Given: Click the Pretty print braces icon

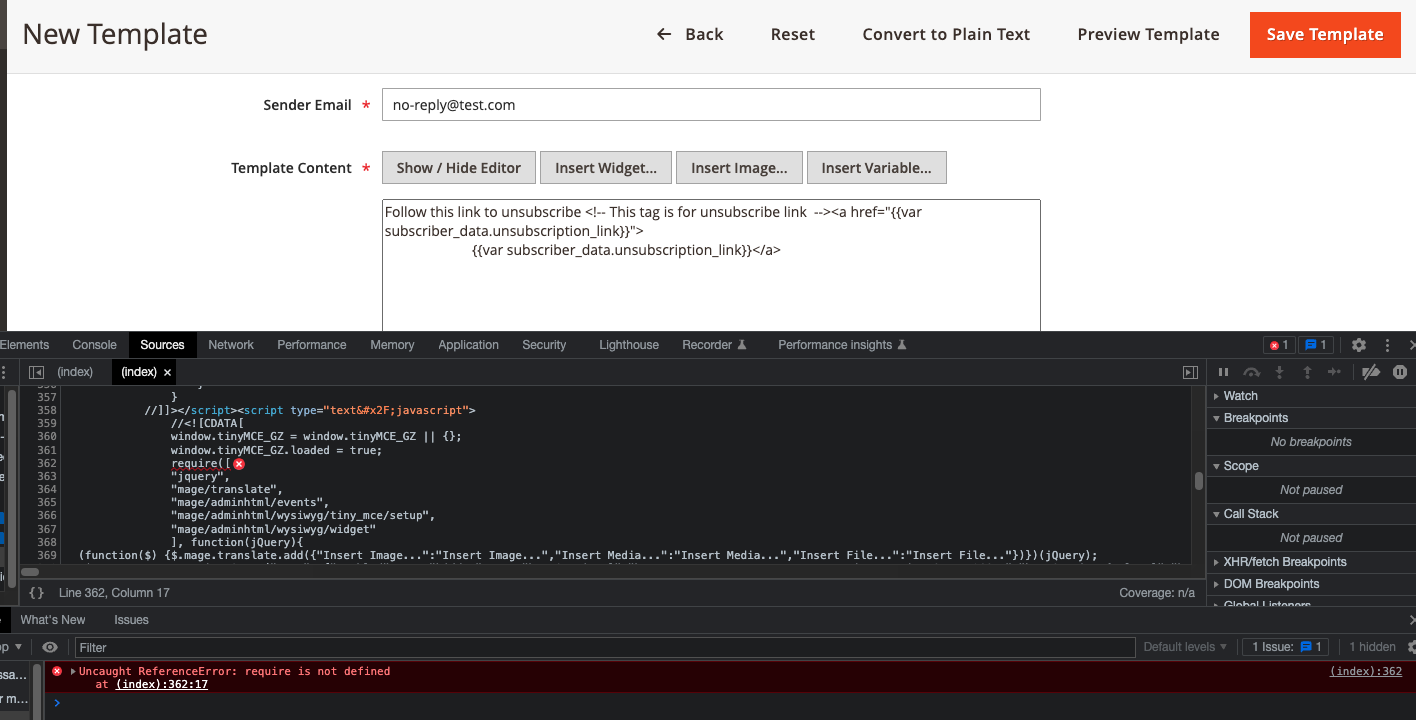Looking at the screenshot, I should pos(39,592).
